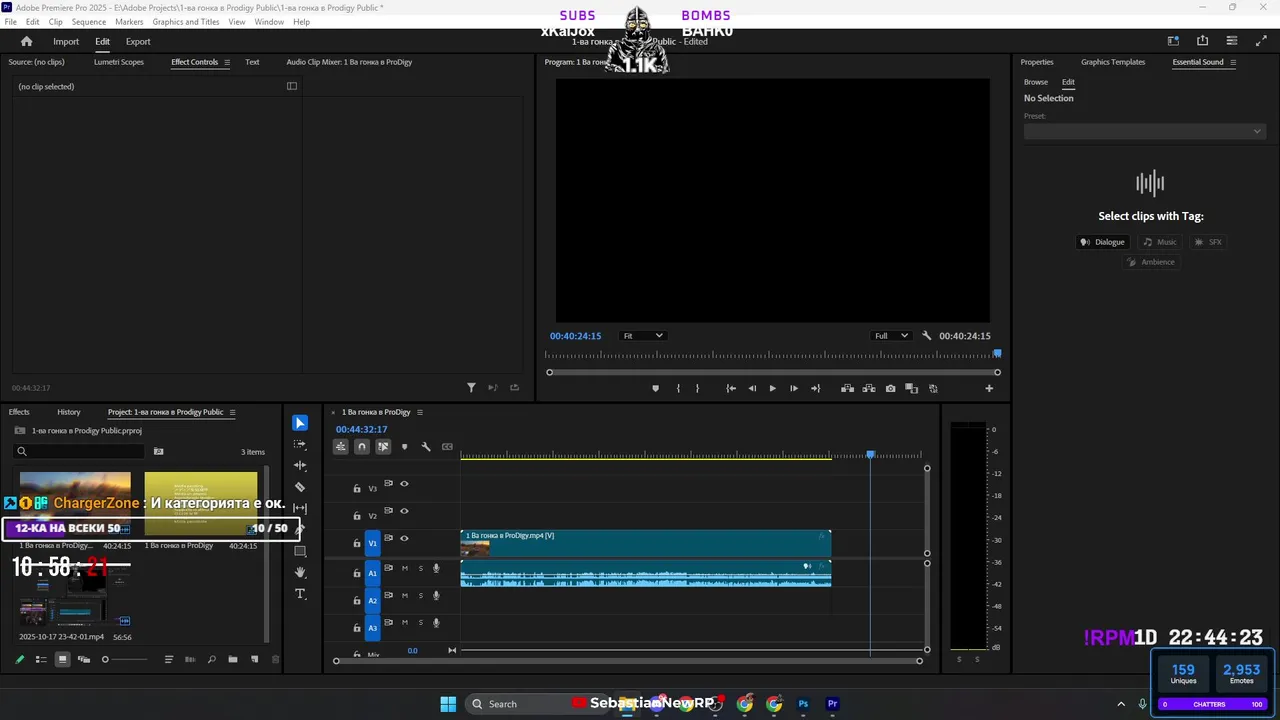This screenshot has height=720, width=1280.
Task: Open the Graphics and Titles menu
Action: pyautogui.click(x=186, y=21)
